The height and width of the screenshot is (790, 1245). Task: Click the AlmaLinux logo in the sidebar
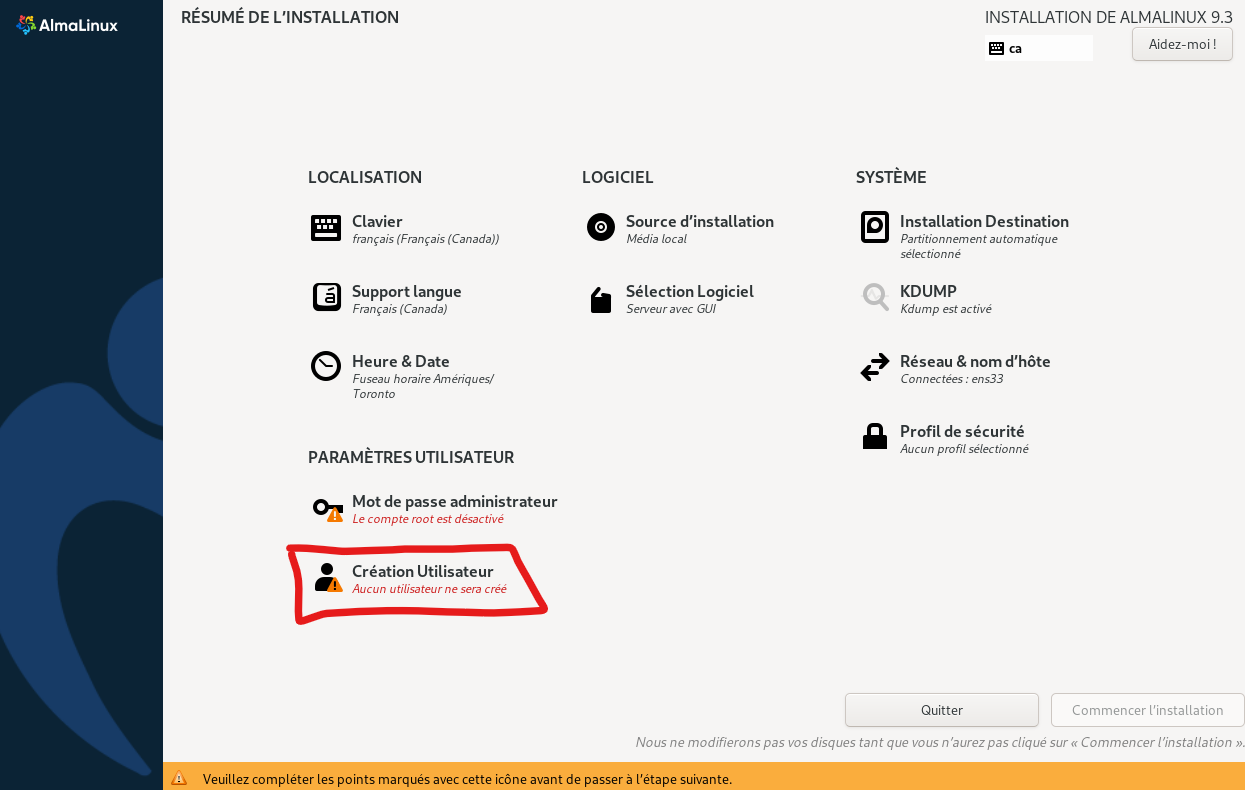(x=67, y=25)
